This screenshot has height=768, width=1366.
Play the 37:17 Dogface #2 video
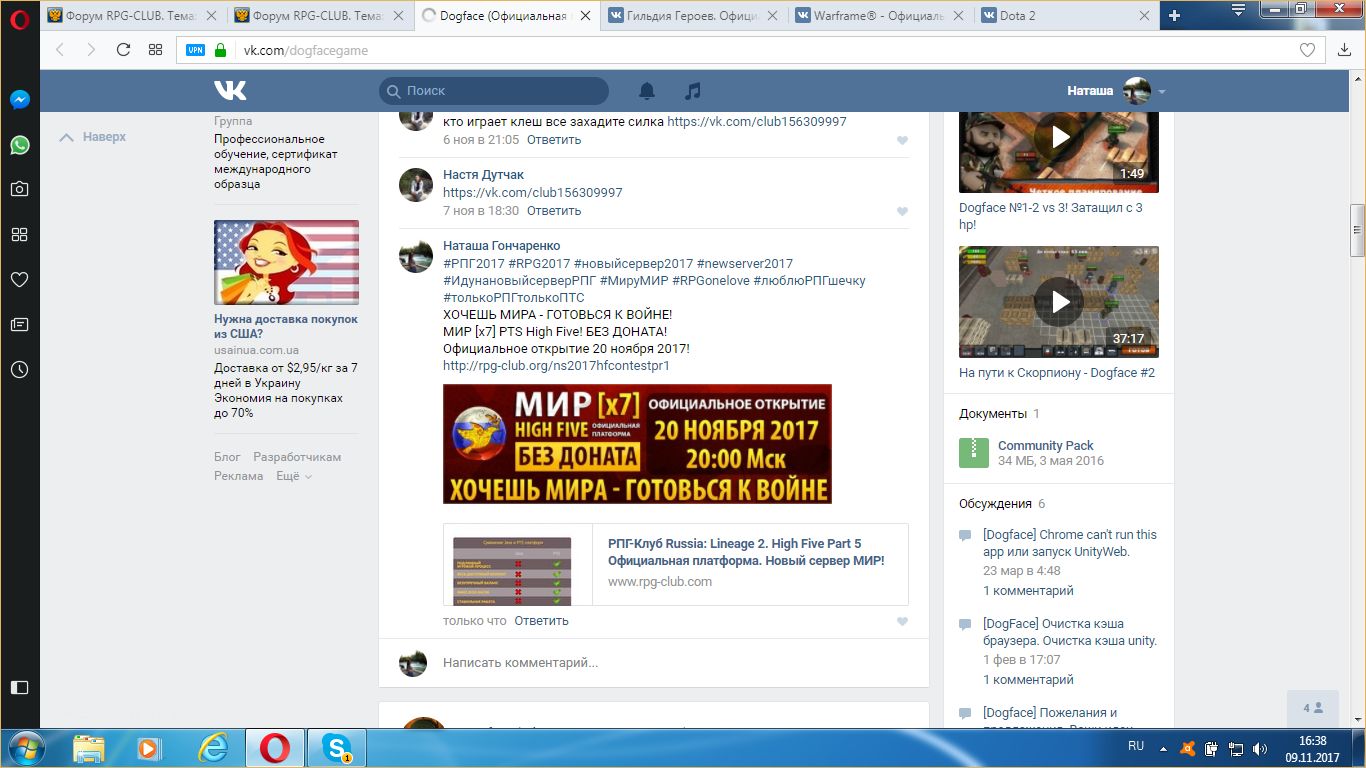[1058, 301]
